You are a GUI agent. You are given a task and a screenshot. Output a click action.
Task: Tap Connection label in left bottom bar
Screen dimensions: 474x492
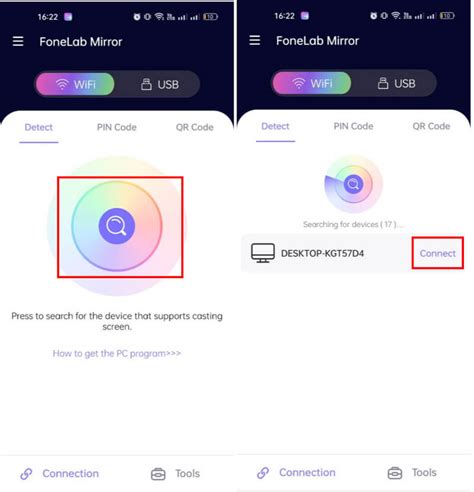(x=71, y=474)
